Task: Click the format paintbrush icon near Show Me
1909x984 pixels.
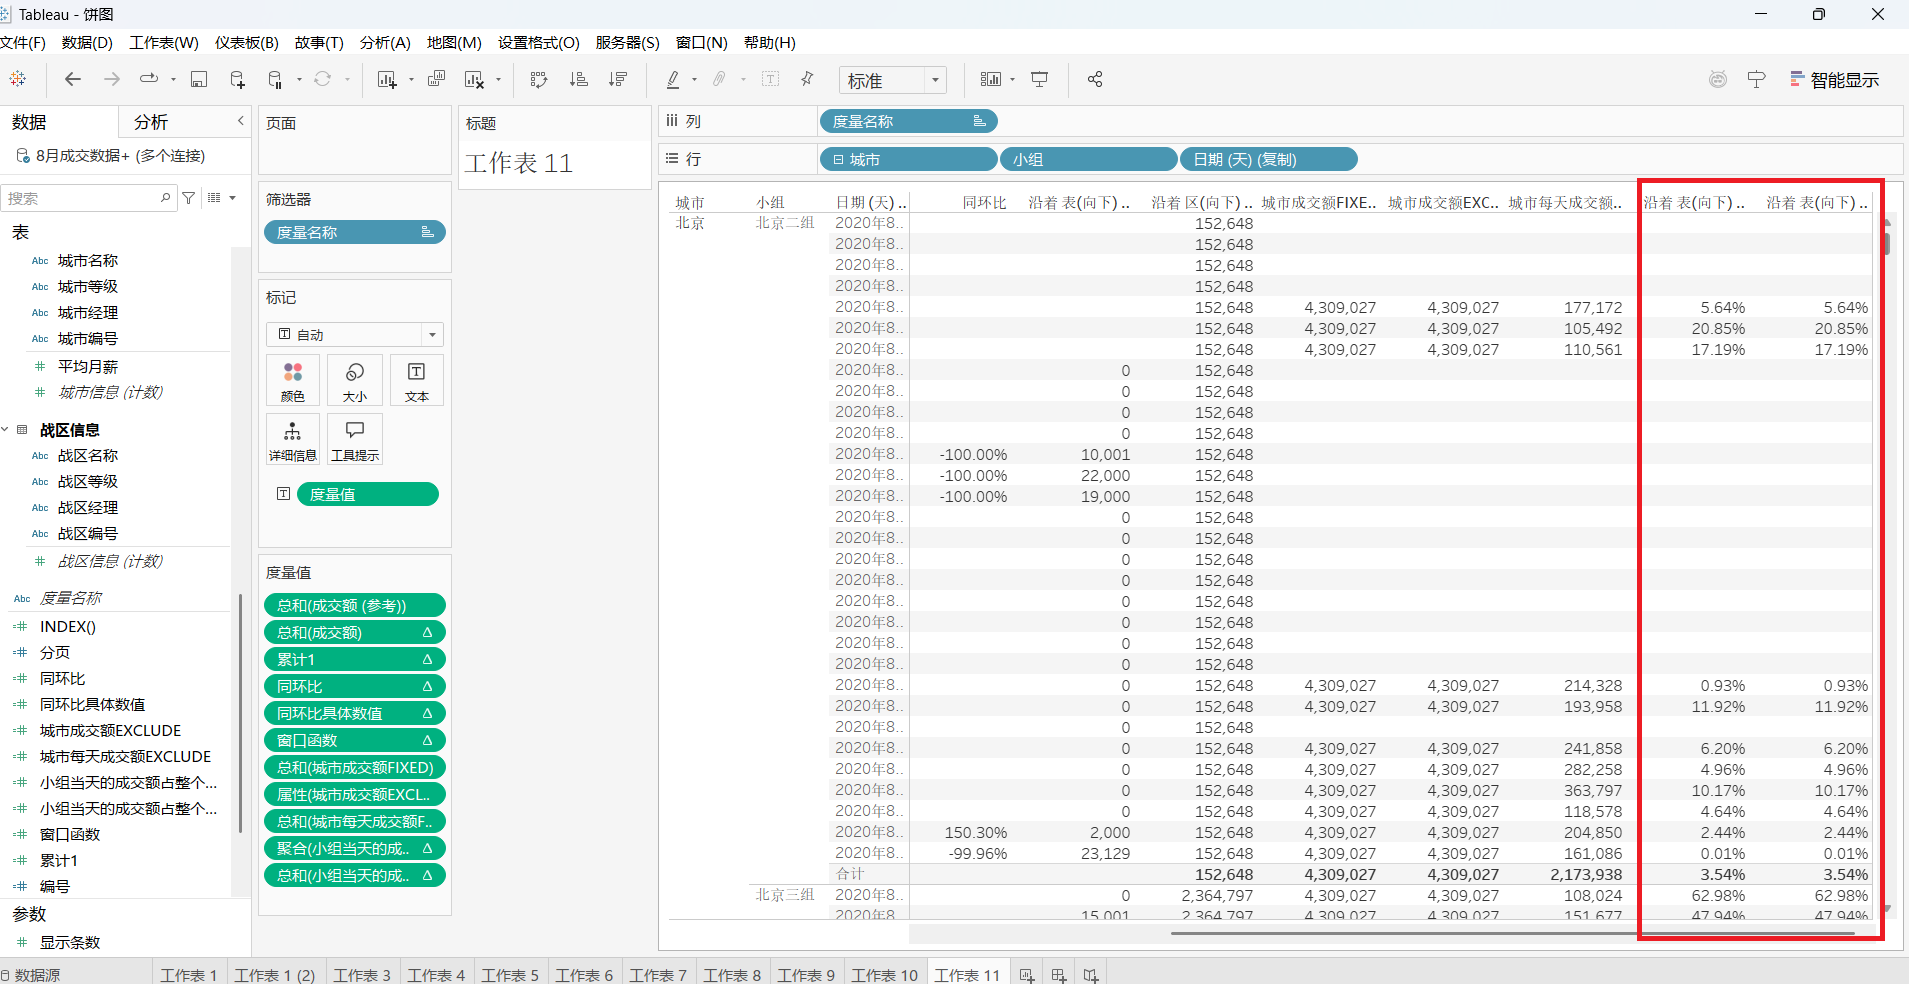Action: 1756,79
